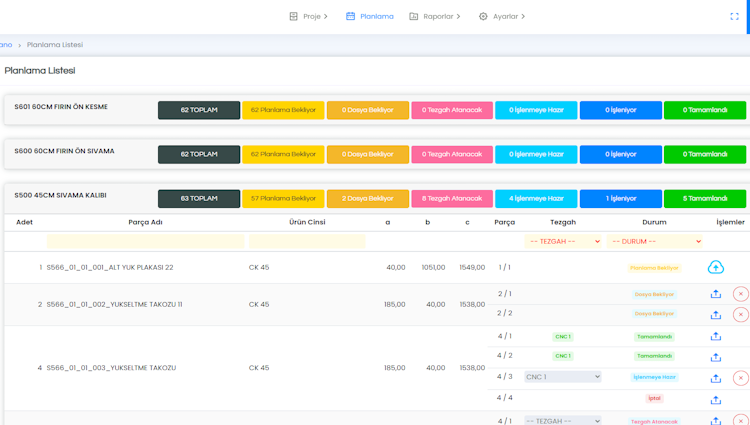Click upload icon for part 2 / 2

[x=716, y=315]
